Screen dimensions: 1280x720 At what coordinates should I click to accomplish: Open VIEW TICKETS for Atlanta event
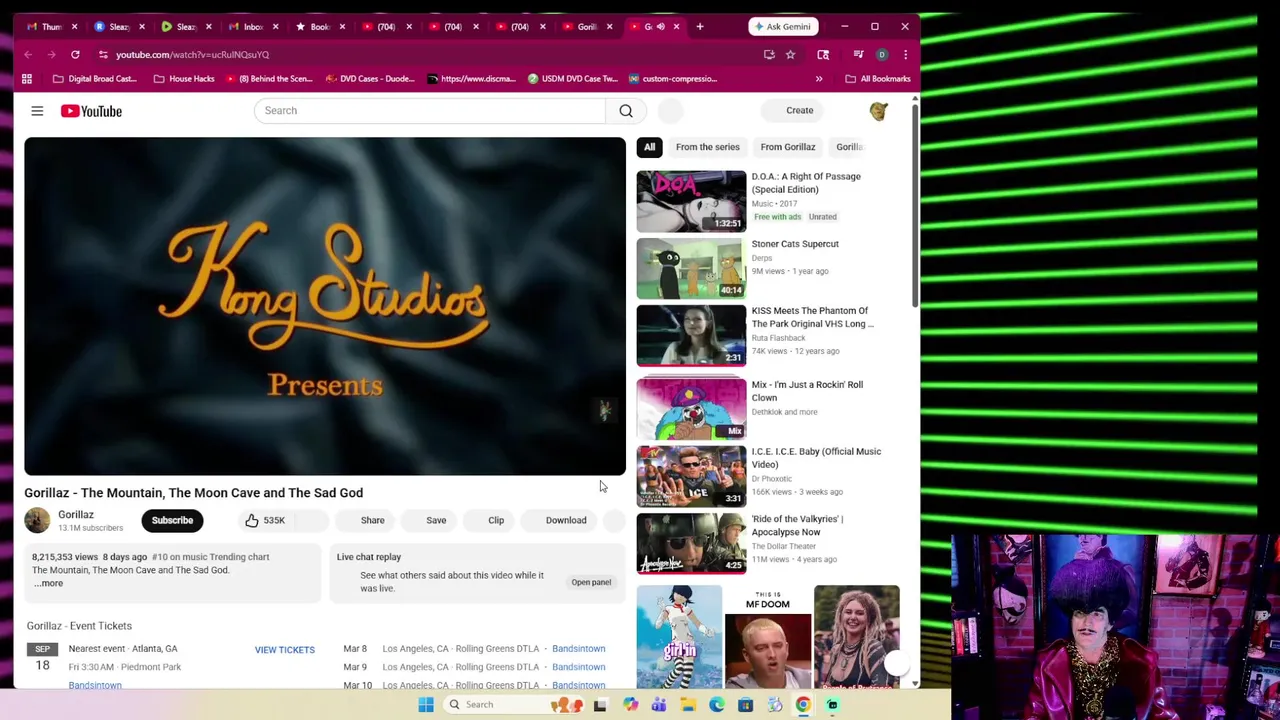tap(284, 650)
